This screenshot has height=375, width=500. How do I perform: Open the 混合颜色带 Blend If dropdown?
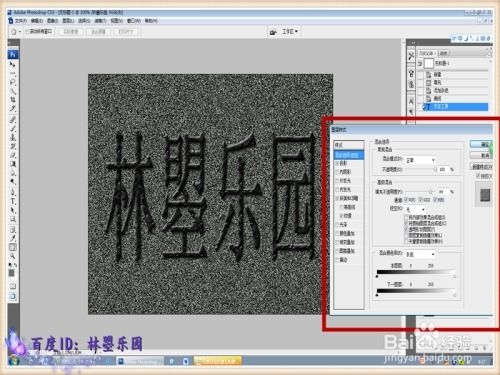click(x=420, y=254)
